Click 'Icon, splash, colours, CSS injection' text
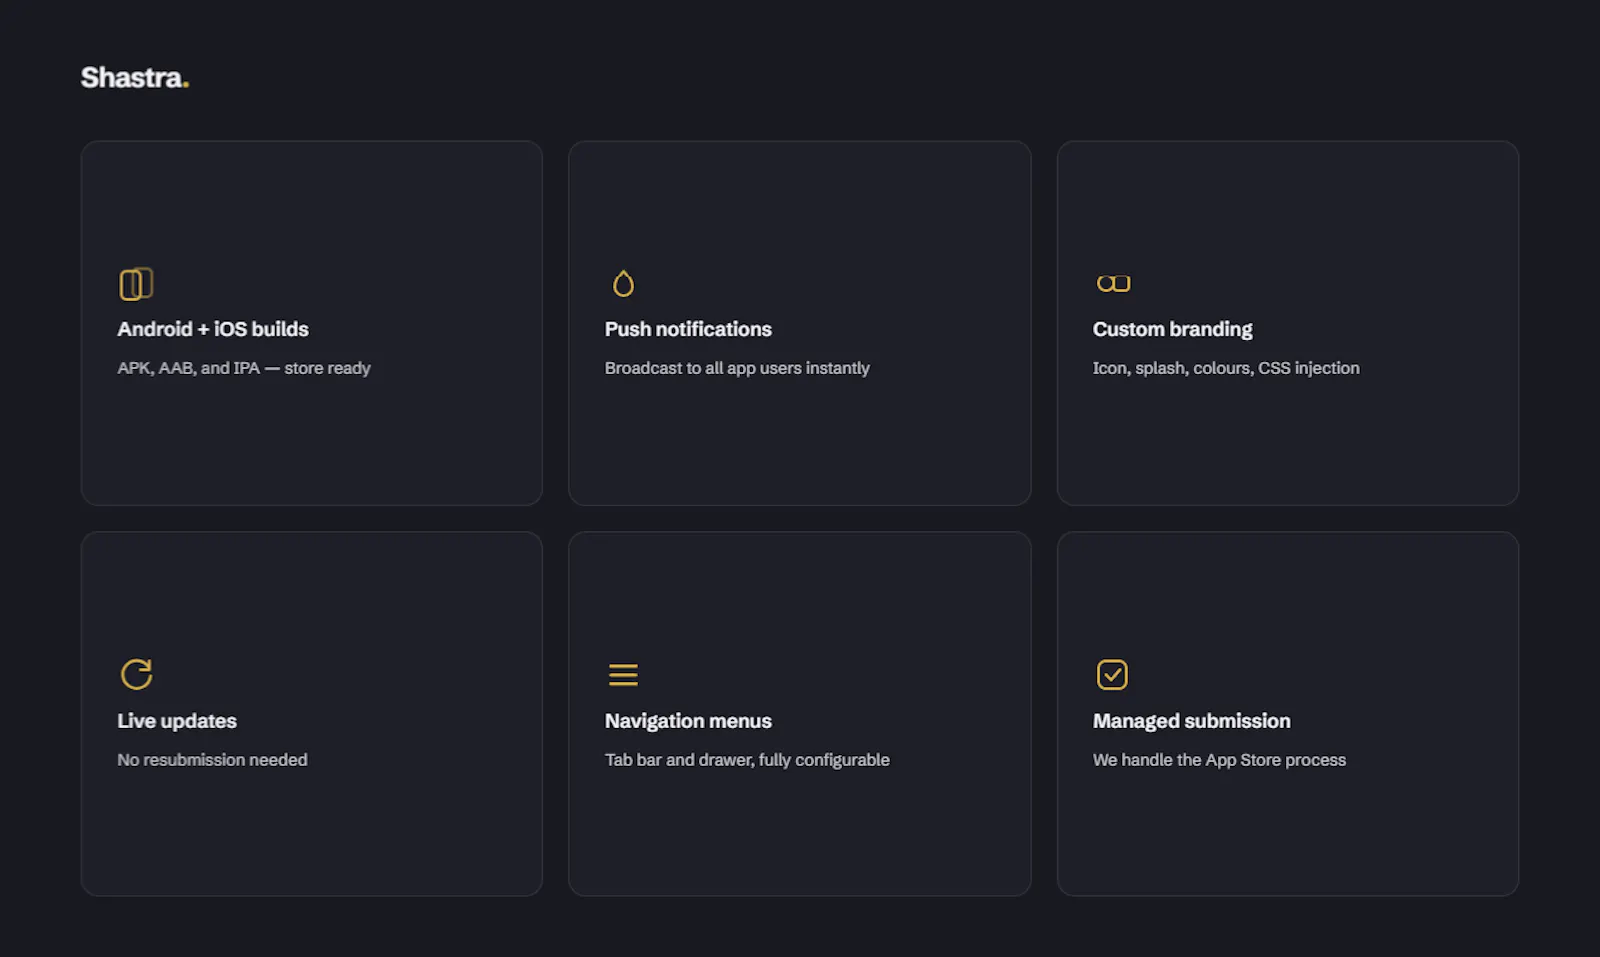Image resolution: width=1600 pixels, height=957 pixels. (x=1226, y=368)
